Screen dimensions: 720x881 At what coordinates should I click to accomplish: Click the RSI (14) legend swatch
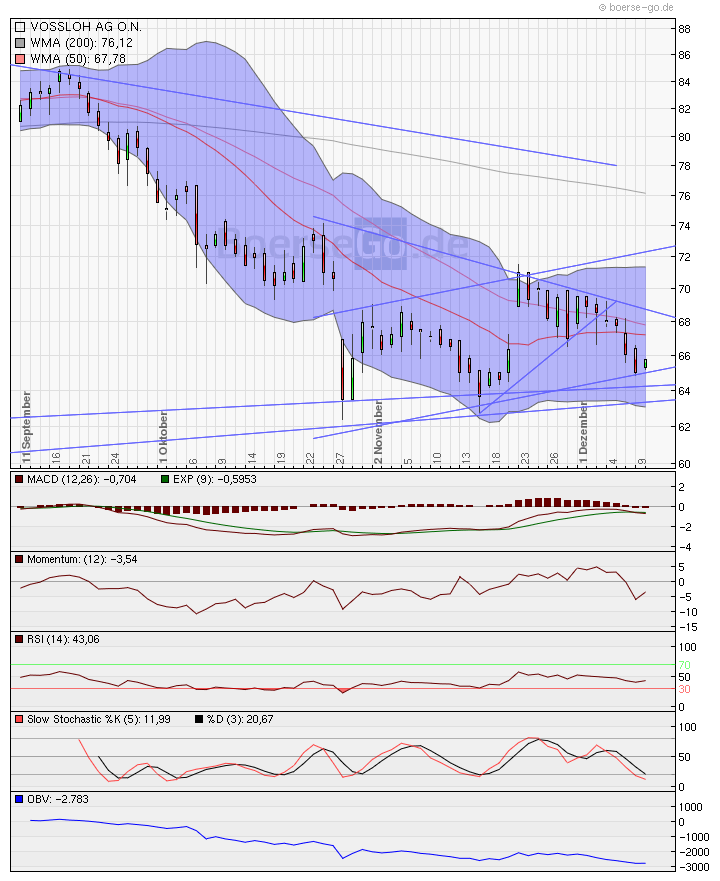pos(19,639)
